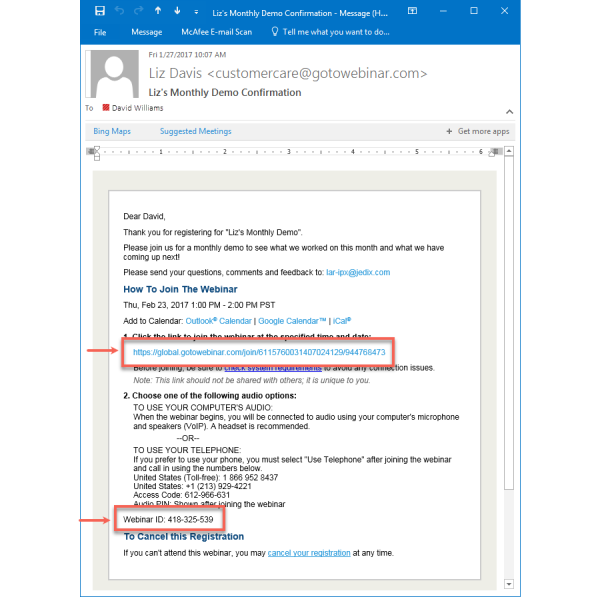This screenshot has width=600, height=597.
Task: Open the Suggested Meetings add-in
Action: coord(196,131)
